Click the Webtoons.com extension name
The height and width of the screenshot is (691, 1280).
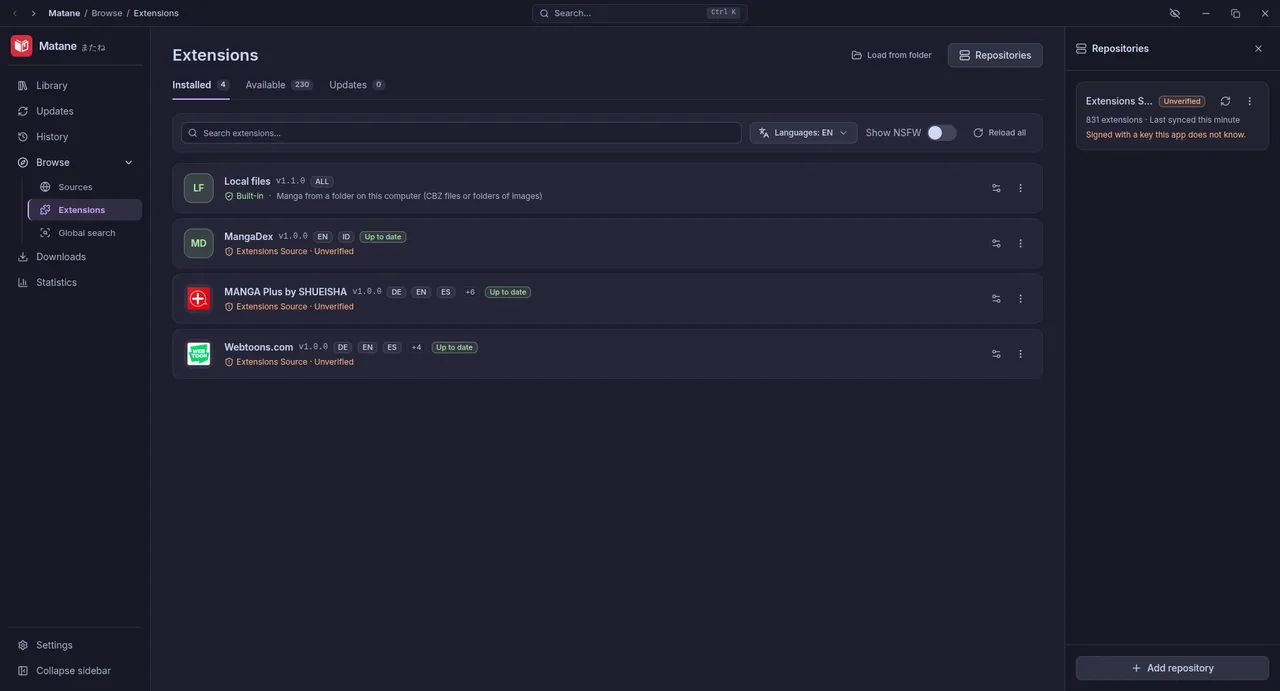coord(258,347)
